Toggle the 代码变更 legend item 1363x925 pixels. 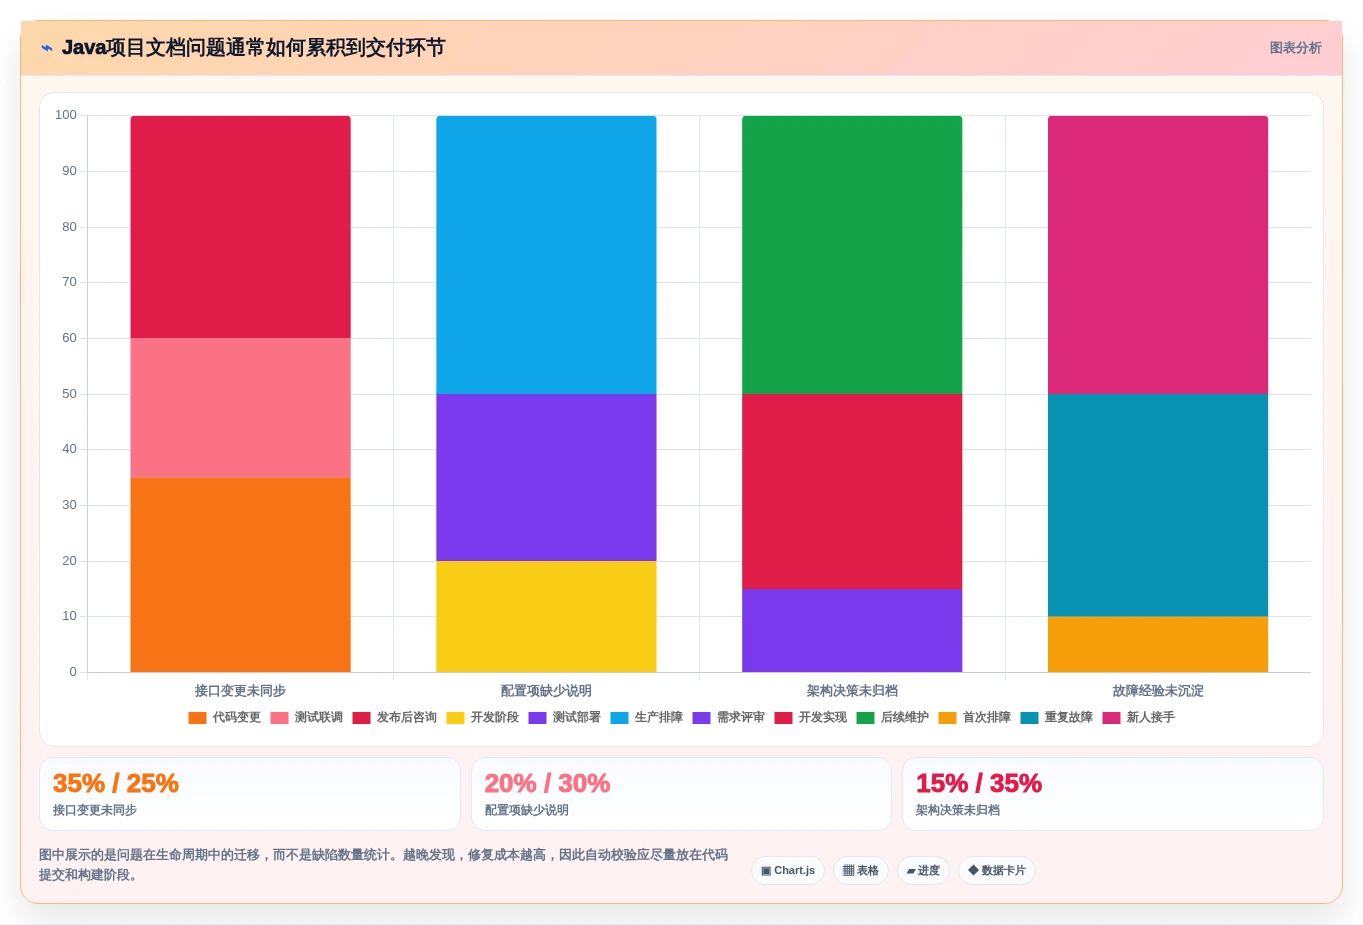tap(224, 718)
